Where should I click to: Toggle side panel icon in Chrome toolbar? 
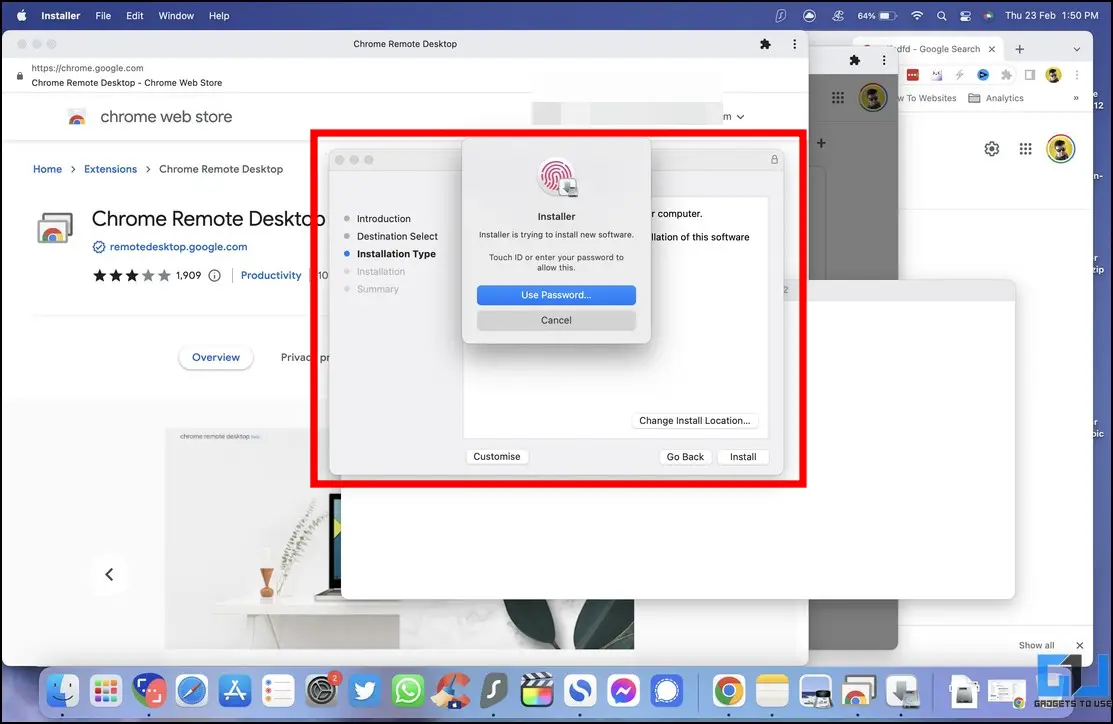[x=1030, y=75]
